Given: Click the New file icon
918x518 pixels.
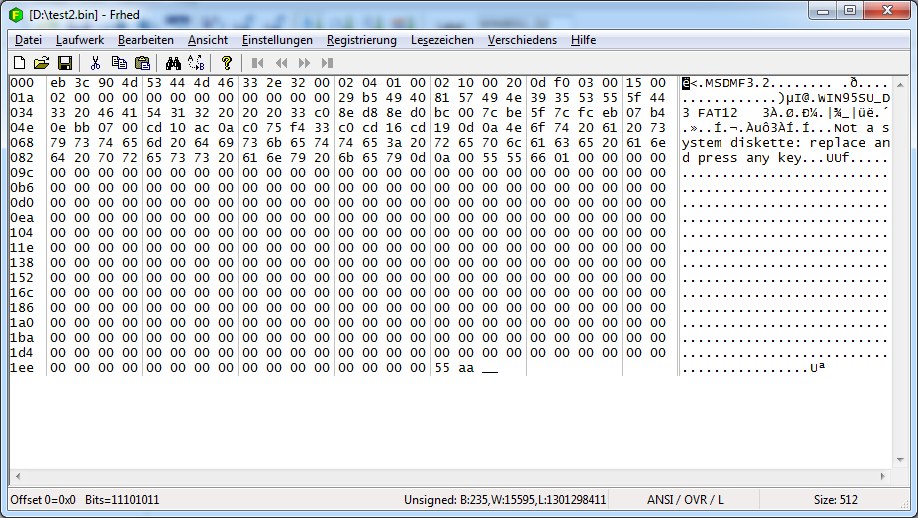Looking at the screenshot, I should click(x=20, y=62).
